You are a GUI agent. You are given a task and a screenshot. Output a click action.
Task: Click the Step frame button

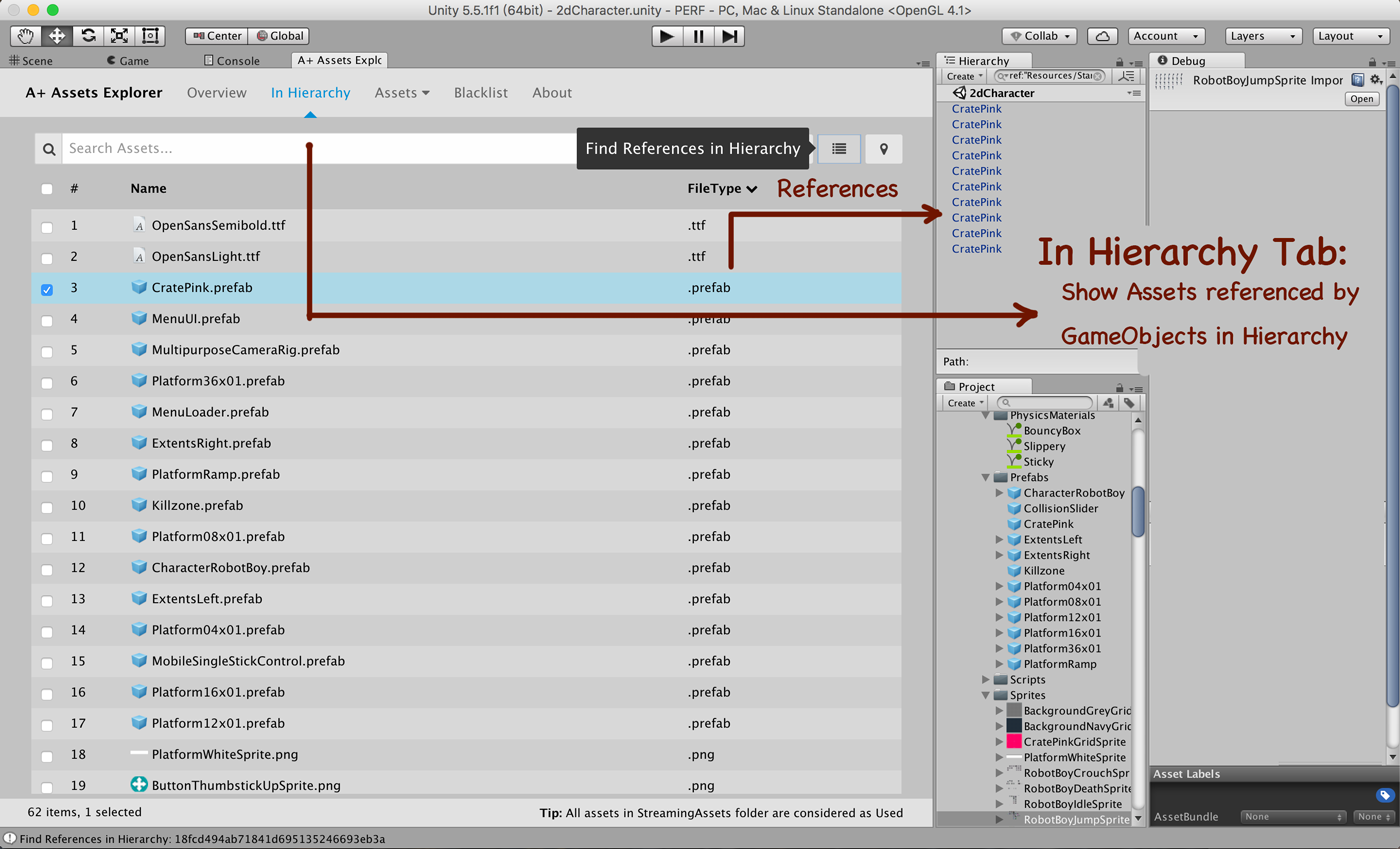pyautogui.click(x=730, y=36)
